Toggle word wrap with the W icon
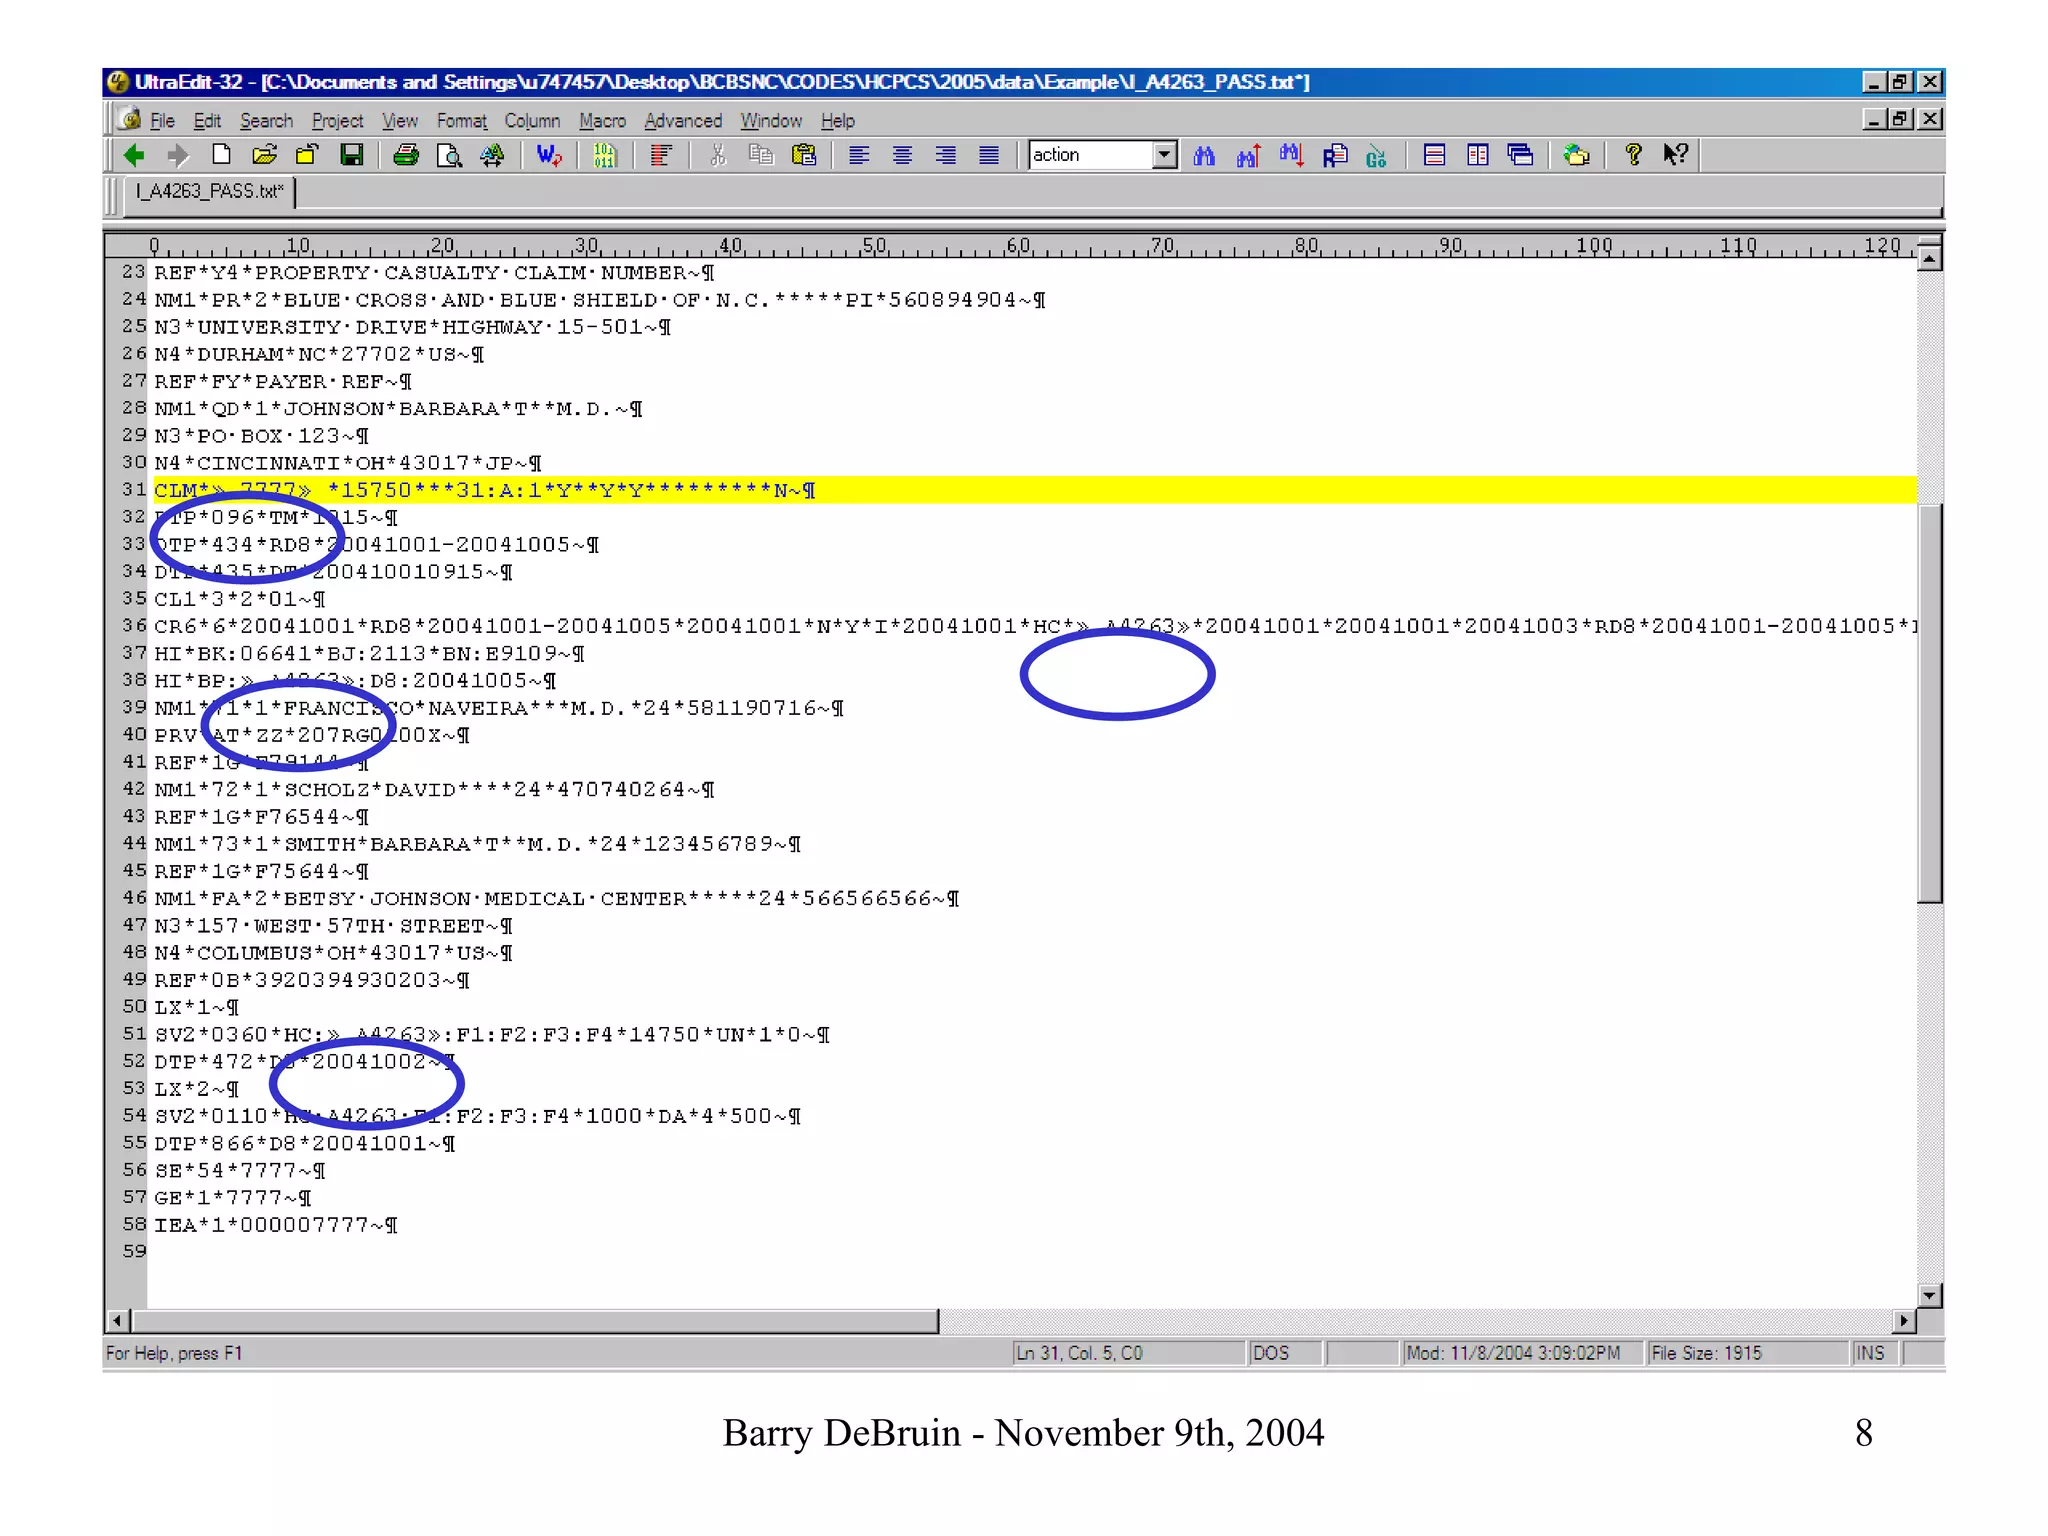This screenshot has height=1536, width=2048. tap(548, 155)
